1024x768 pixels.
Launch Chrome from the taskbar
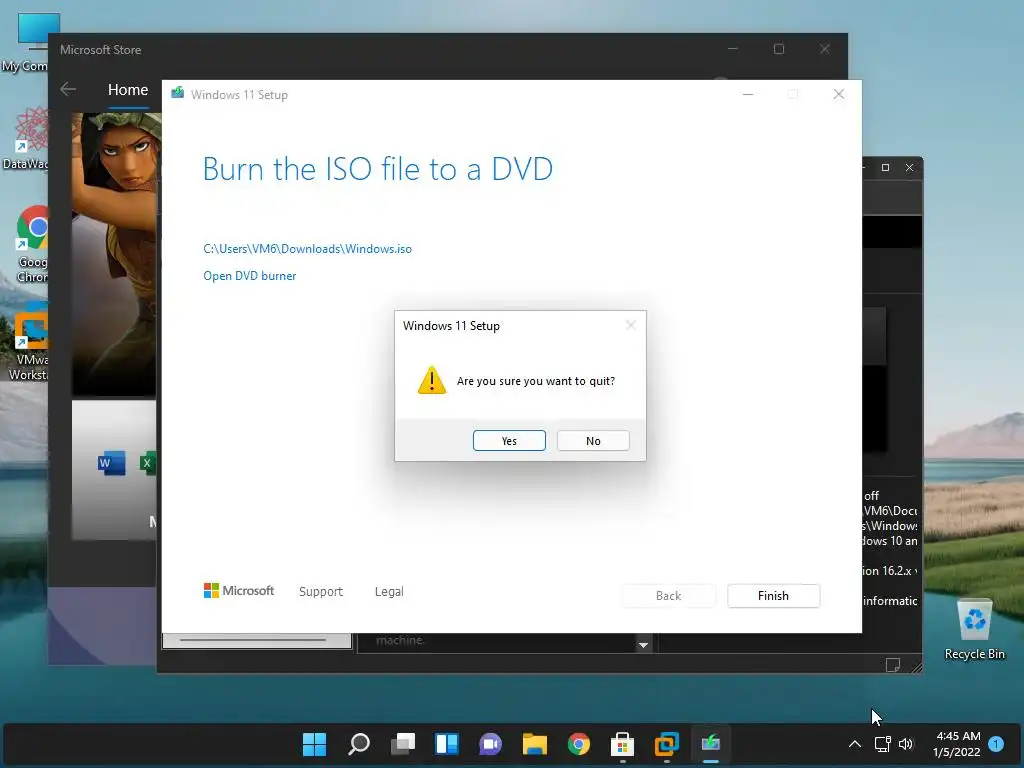579,744
